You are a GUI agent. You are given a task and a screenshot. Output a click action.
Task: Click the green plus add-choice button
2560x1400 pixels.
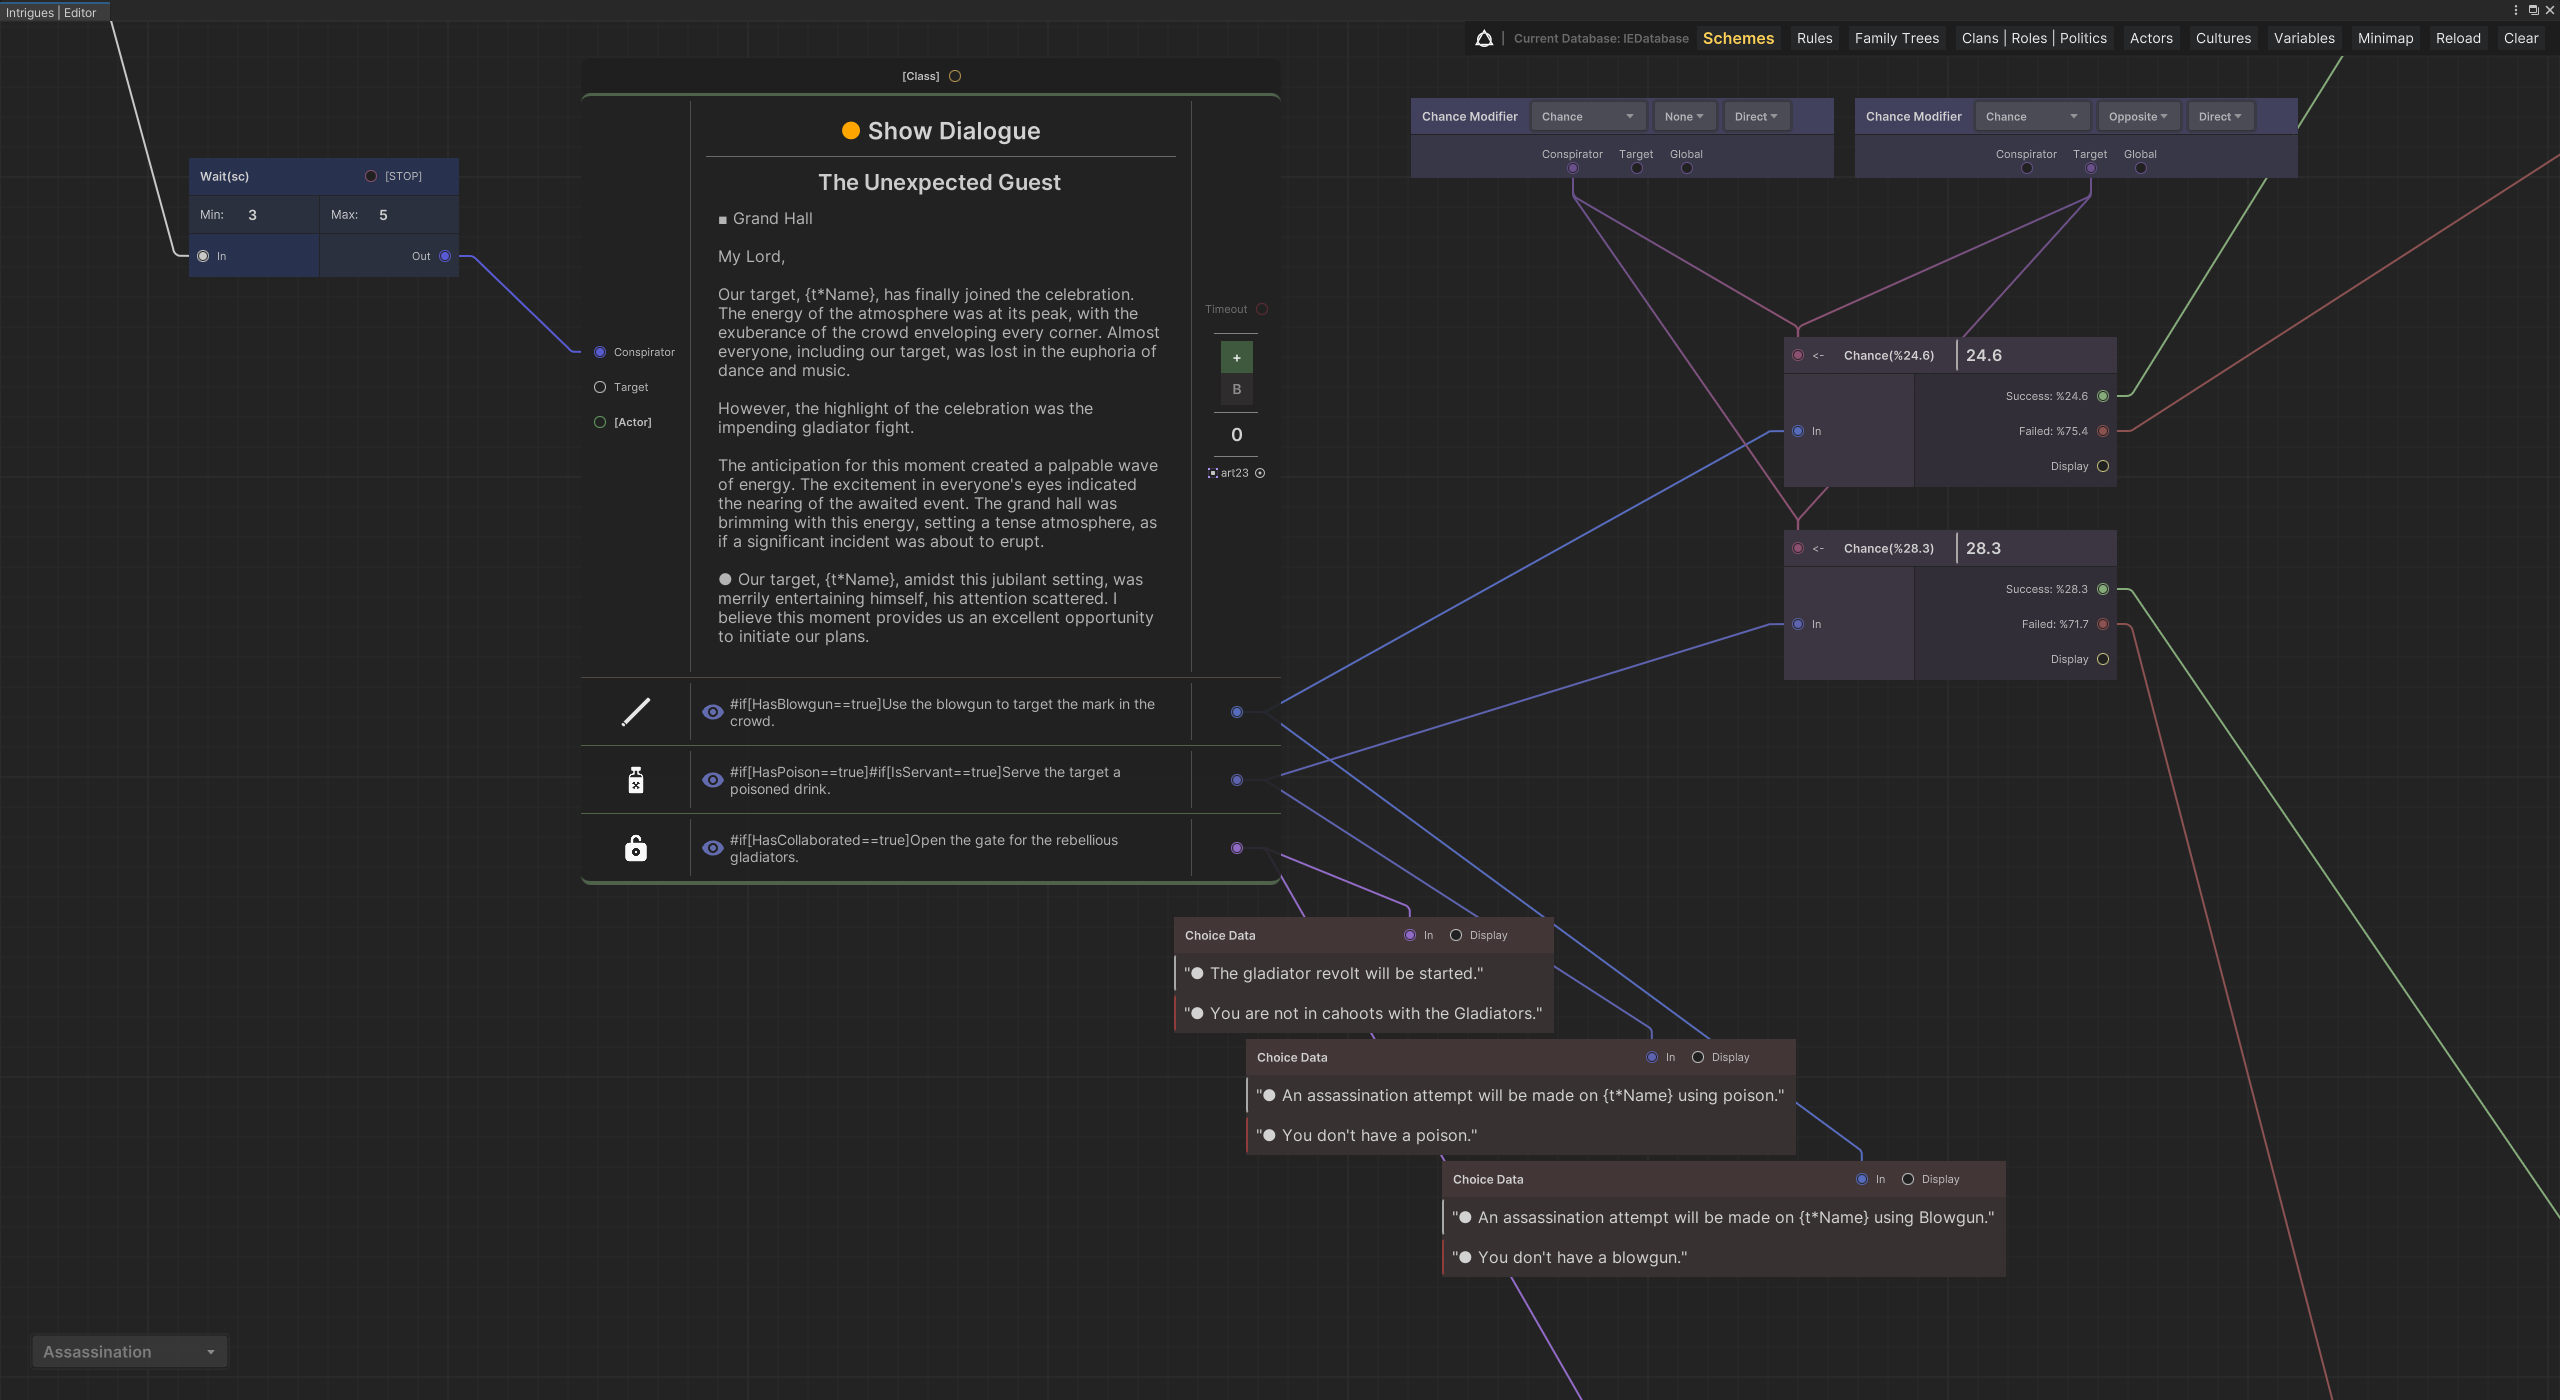click(x=1236, y=357)
